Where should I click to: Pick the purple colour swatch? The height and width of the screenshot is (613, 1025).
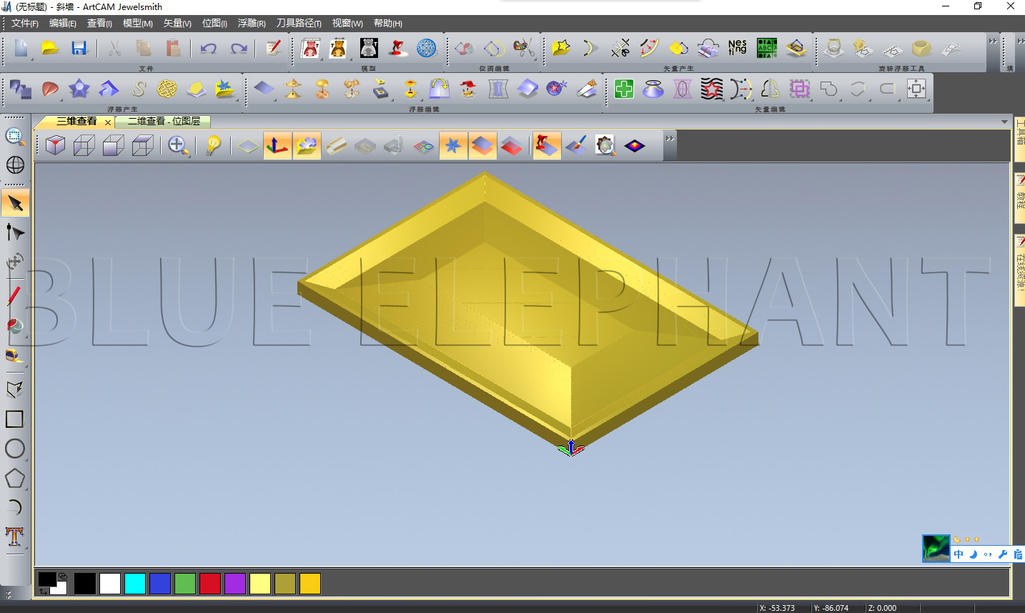235,583
